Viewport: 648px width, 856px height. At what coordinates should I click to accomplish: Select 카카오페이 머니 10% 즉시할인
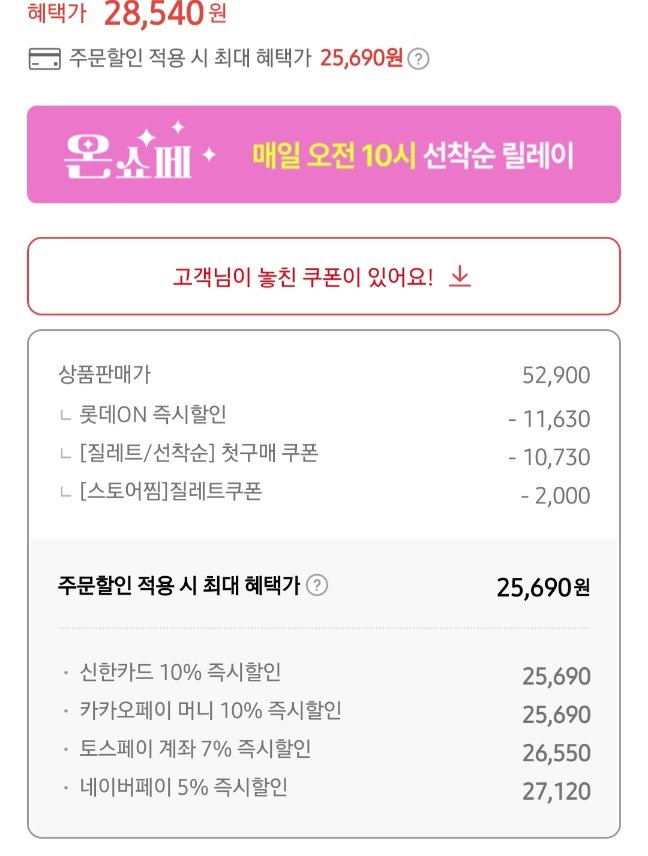click(210, 711)
